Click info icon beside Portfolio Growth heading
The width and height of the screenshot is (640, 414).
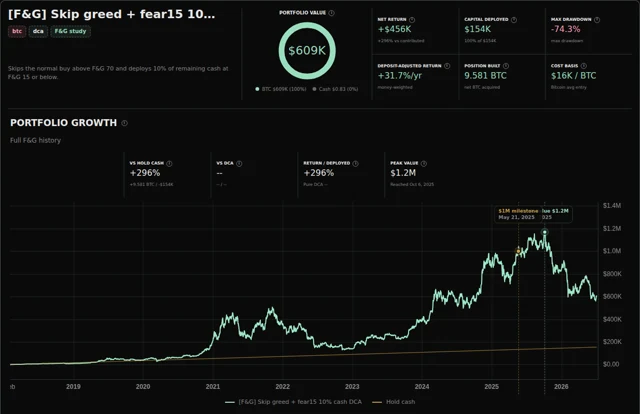click(124, 123)
